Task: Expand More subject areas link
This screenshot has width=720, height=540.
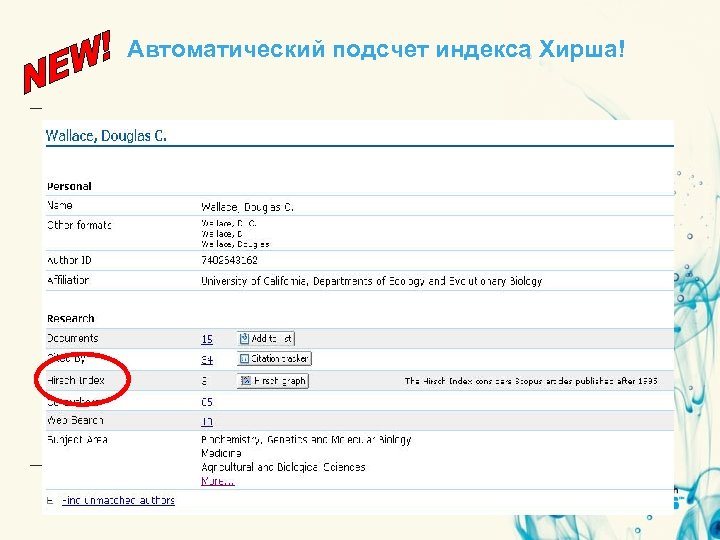Action: coord(218,481)
